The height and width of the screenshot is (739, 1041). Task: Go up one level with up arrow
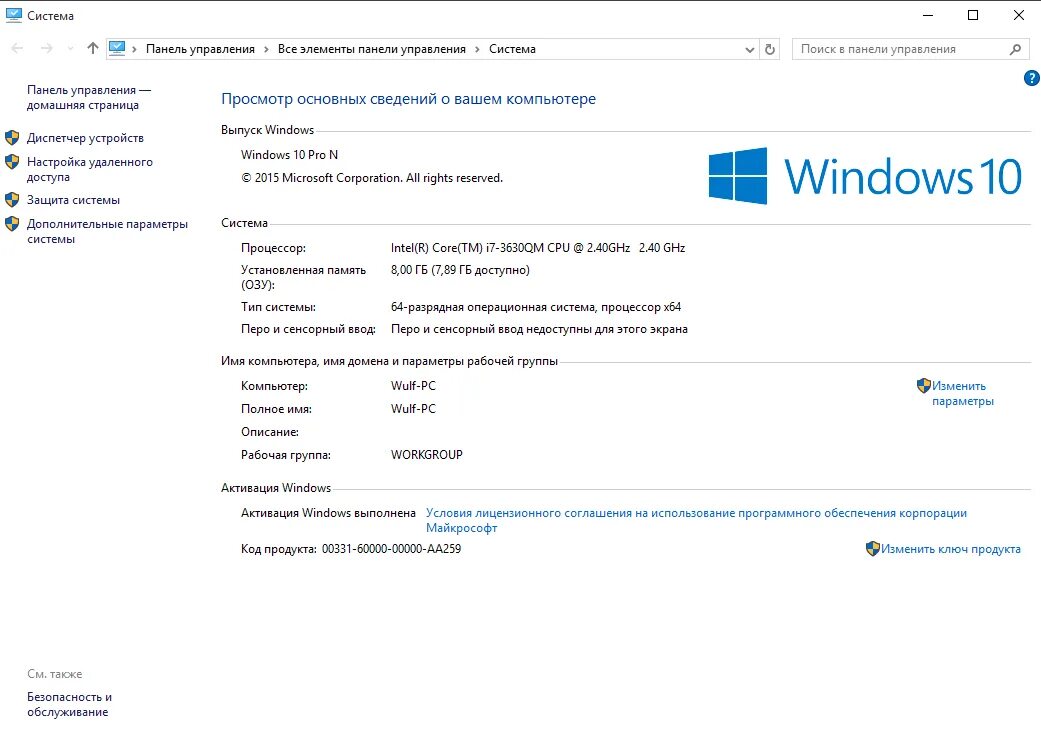93,48
